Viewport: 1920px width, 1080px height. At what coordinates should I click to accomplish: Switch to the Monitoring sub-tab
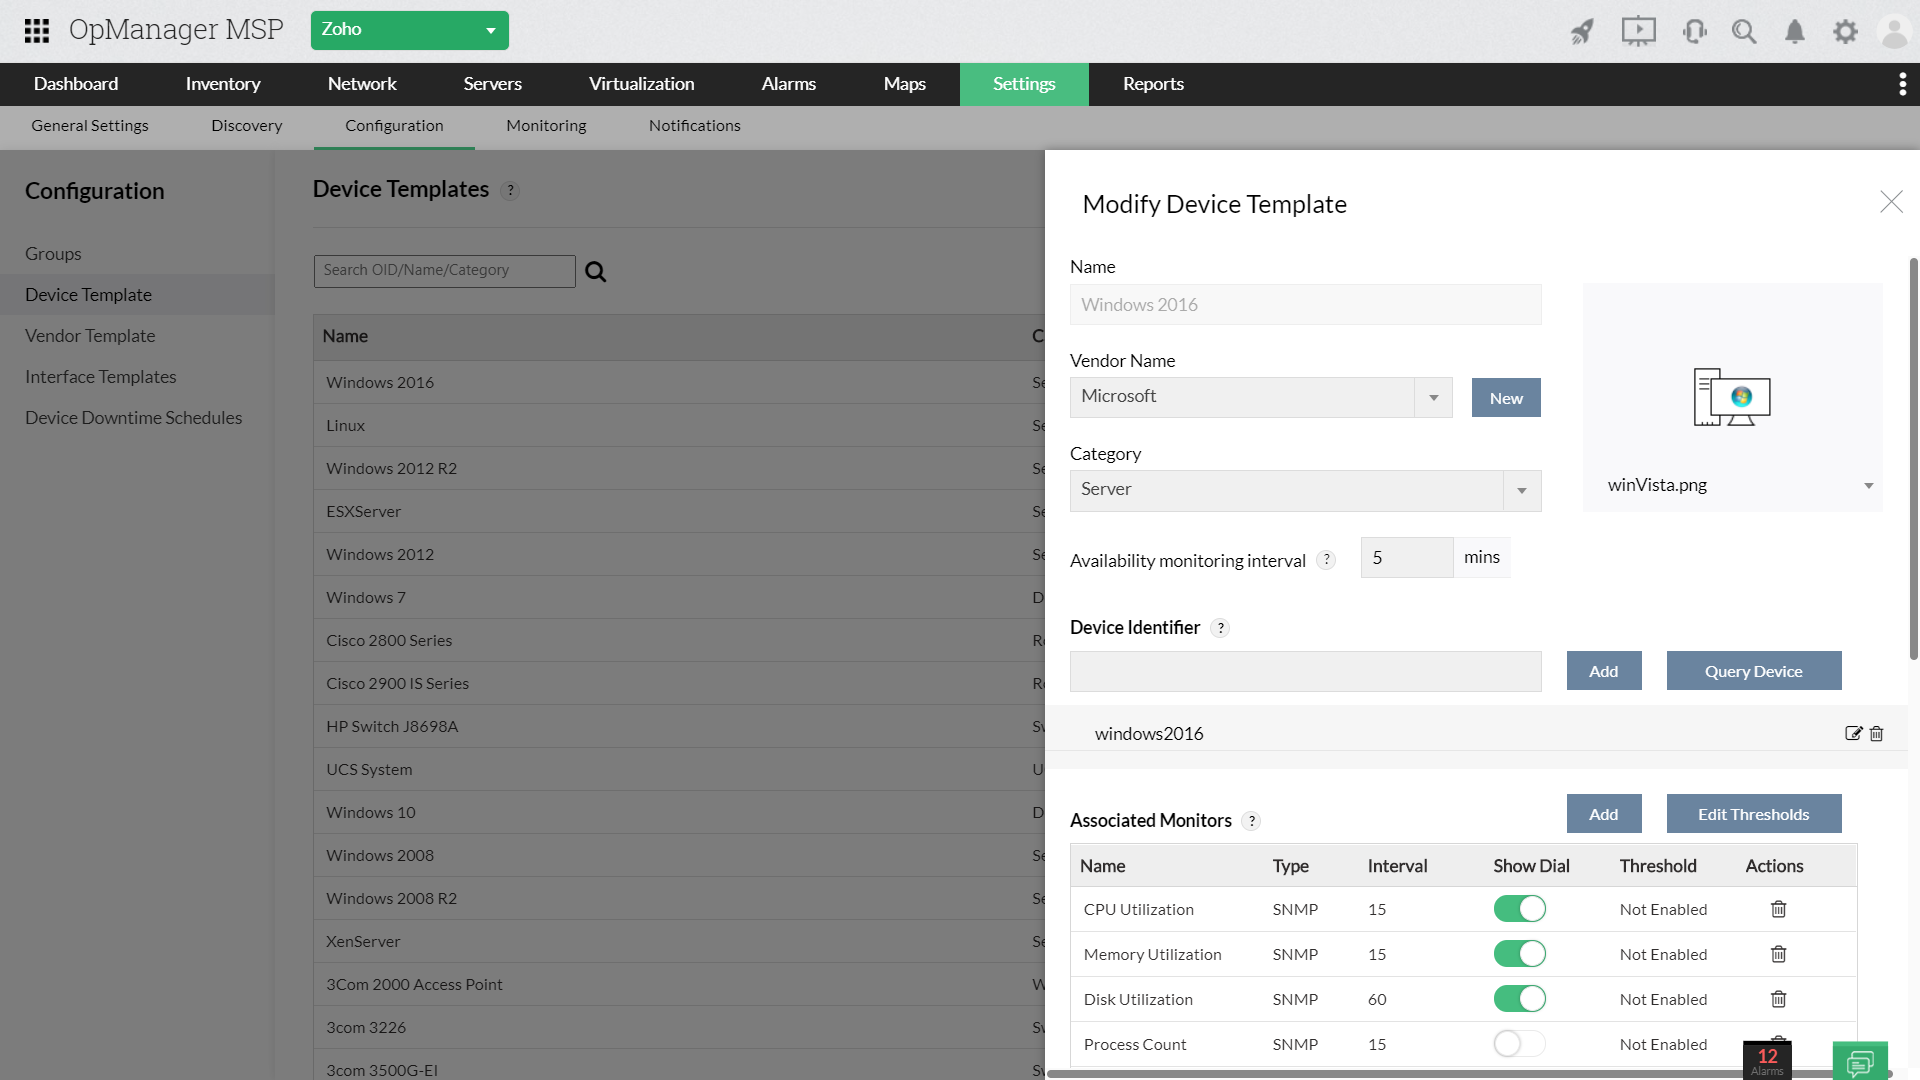(x=546, y=126)
